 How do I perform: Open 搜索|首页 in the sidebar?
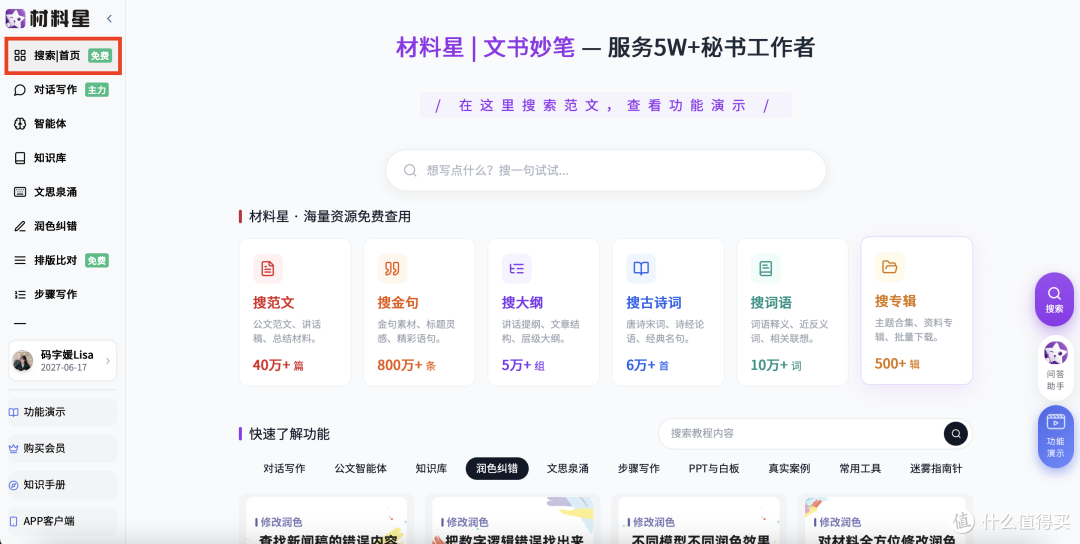[x=63, y=56]
